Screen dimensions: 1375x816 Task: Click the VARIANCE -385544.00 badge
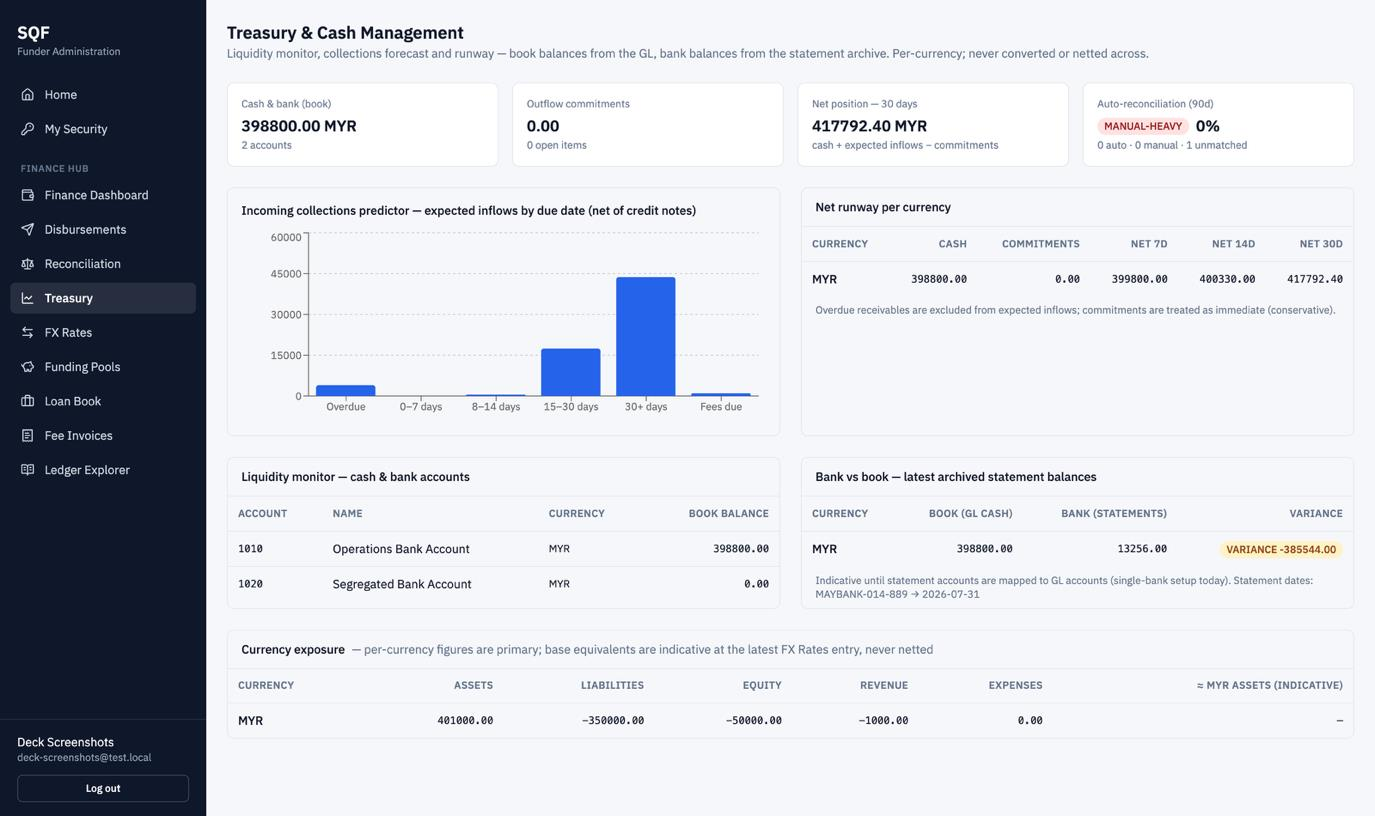(1281, 549)
